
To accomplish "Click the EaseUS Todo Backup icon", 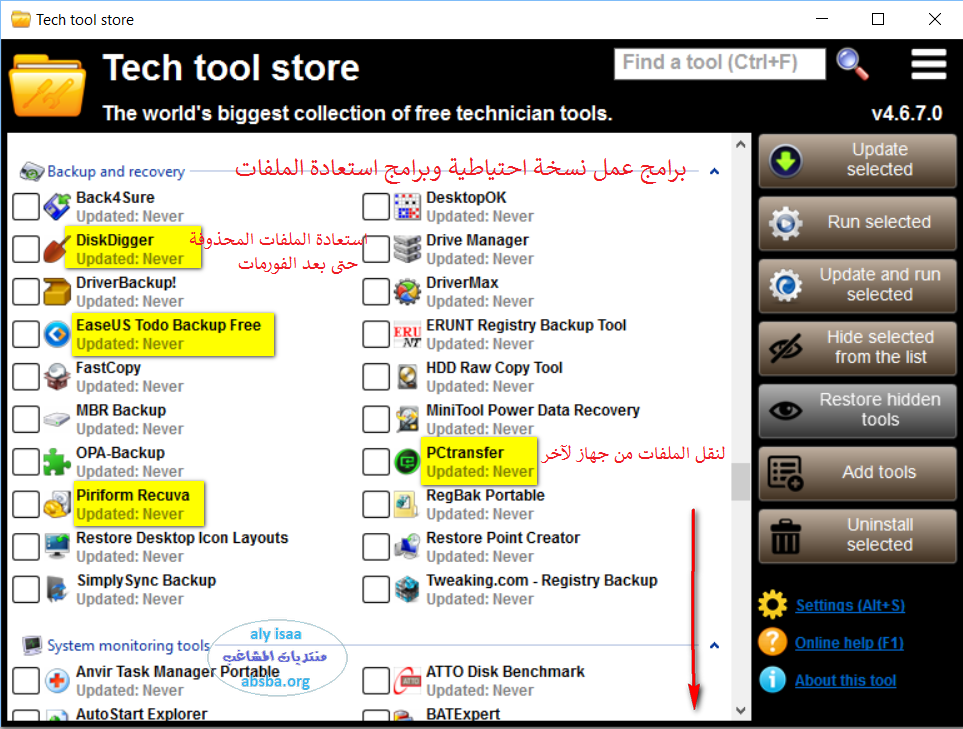I will coord(57,334).
